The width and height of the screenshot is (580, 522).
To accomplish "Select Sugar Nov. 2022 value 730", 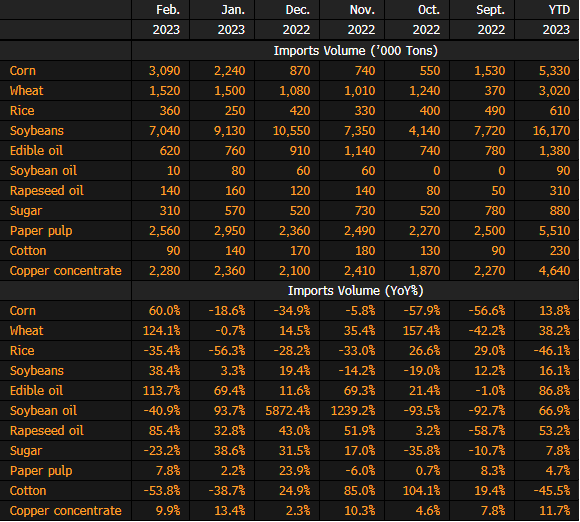I will click(x=365, y=211).
